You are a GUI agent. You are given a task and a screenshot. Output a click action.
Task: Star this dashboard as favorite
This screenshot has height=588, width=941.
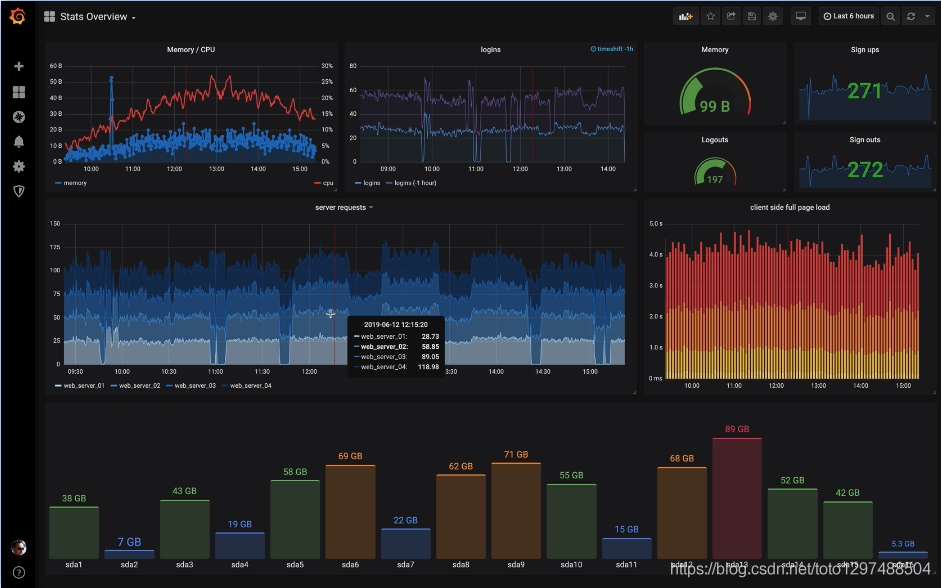711,16
